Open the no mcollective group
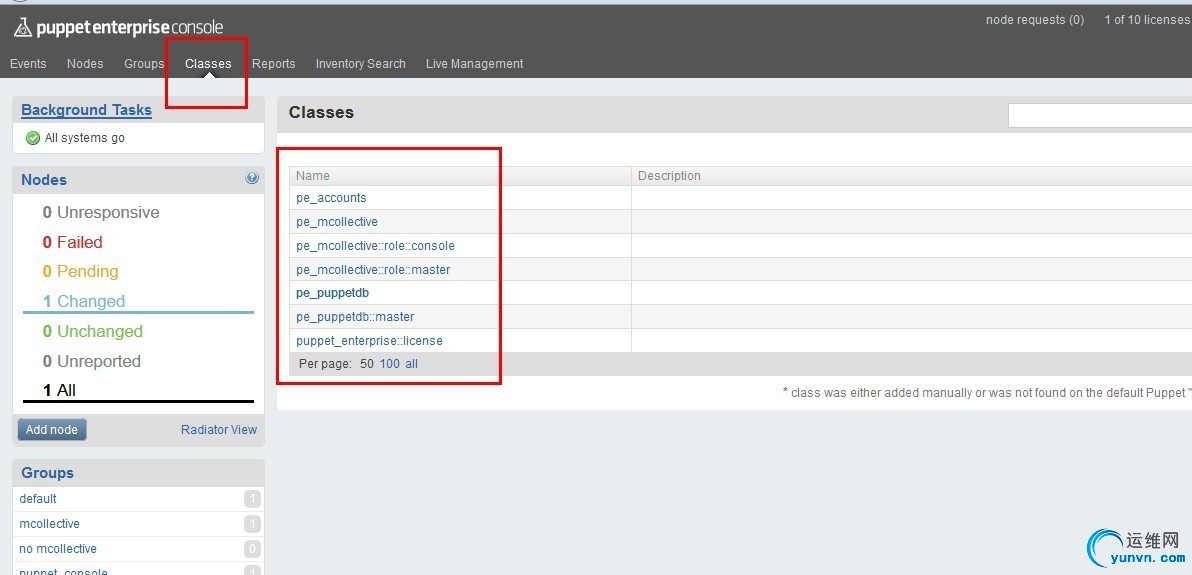Viewport: 1192px width, 575px height. (x=58, y=549)
